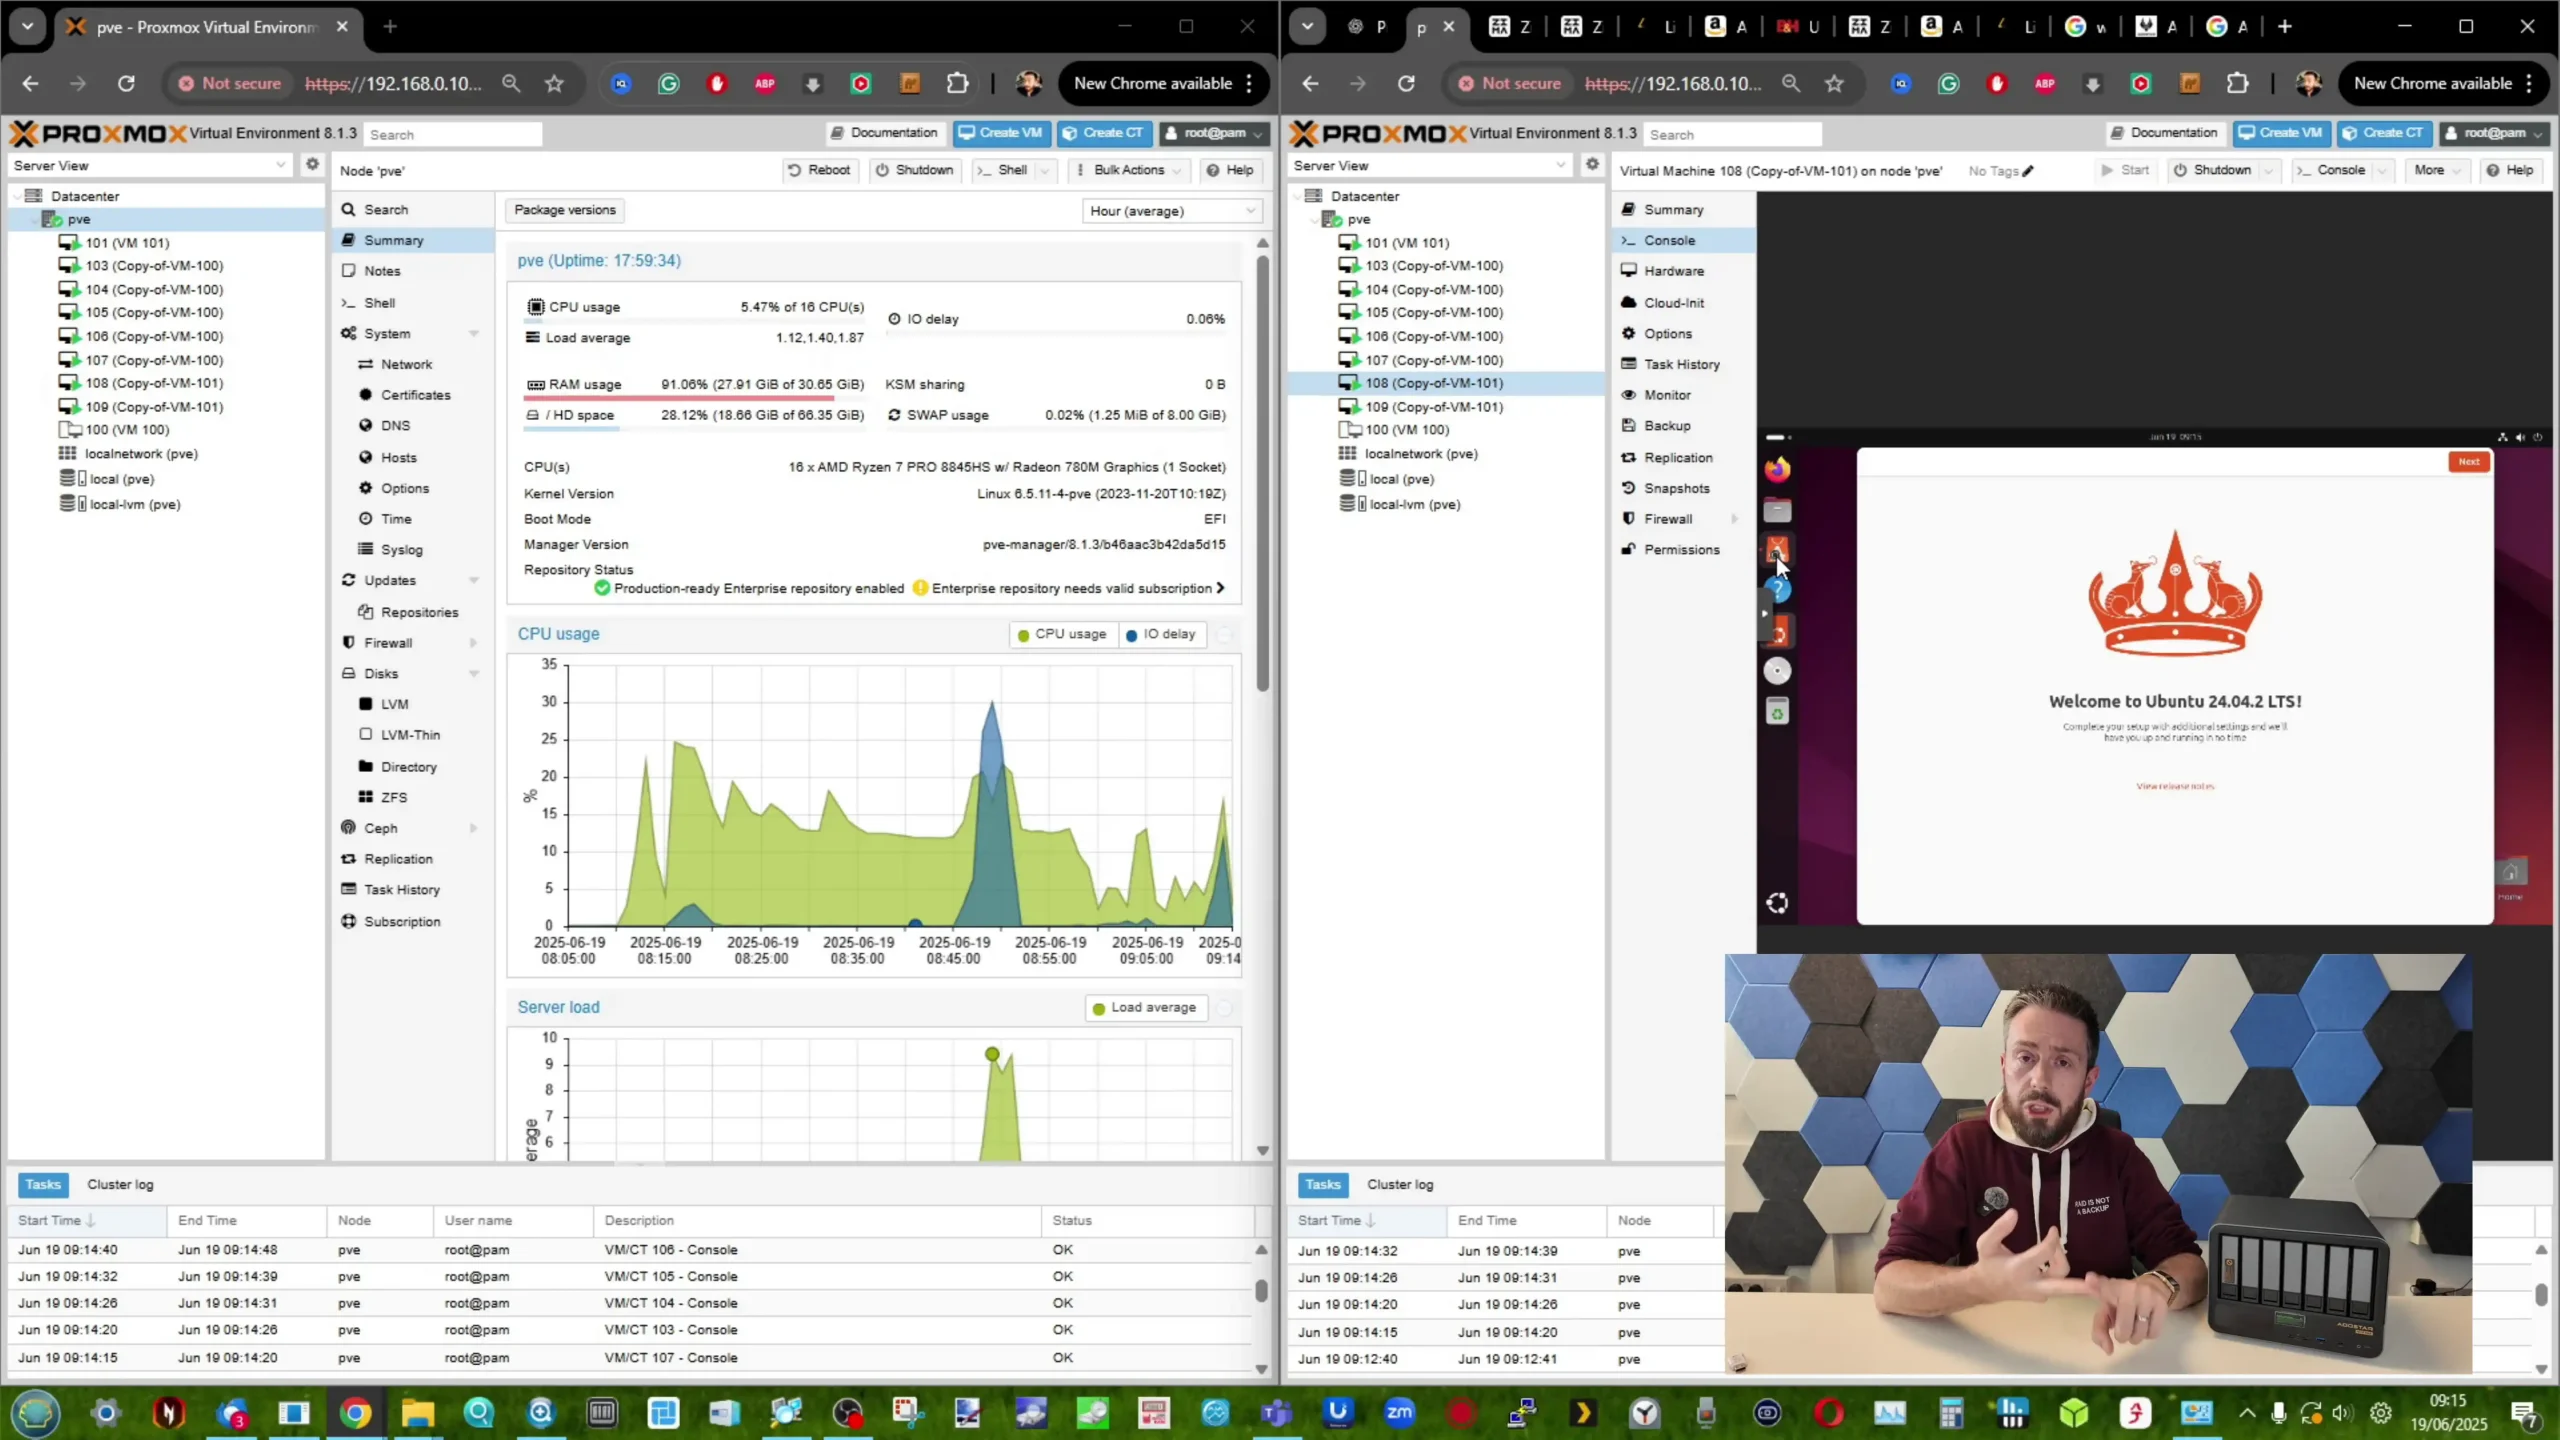
Task: Click the volume icon in system tray
Action: 2342,1413
